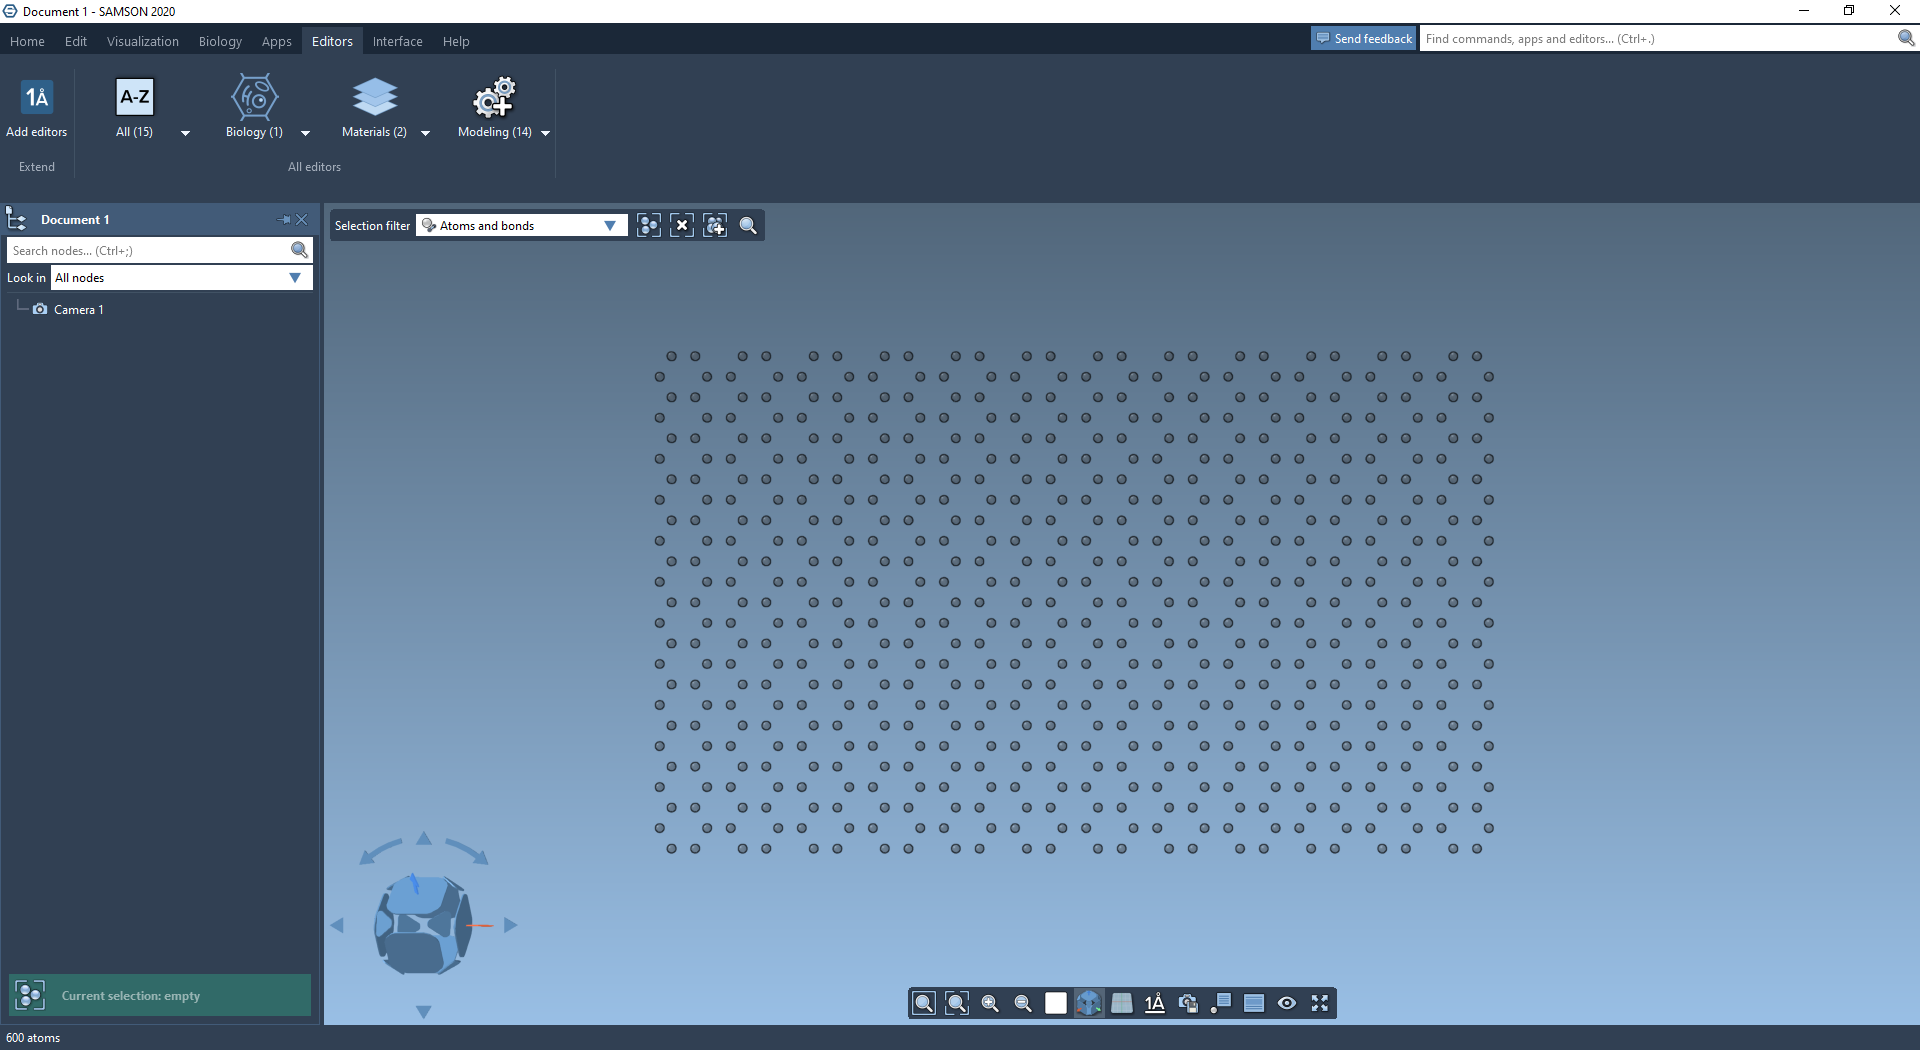The width and height of the screenshot is (1920, 1050).
Task: Click the zoom in magnifier icon
Action: (990, 1003)
